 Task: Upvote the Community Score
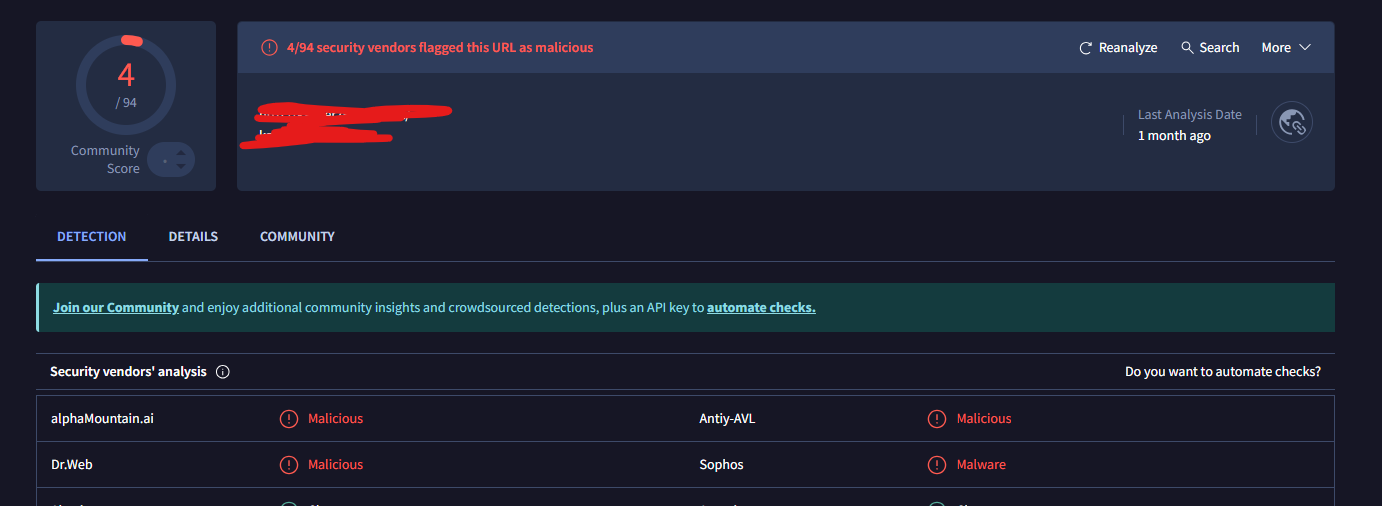point(181,153)
